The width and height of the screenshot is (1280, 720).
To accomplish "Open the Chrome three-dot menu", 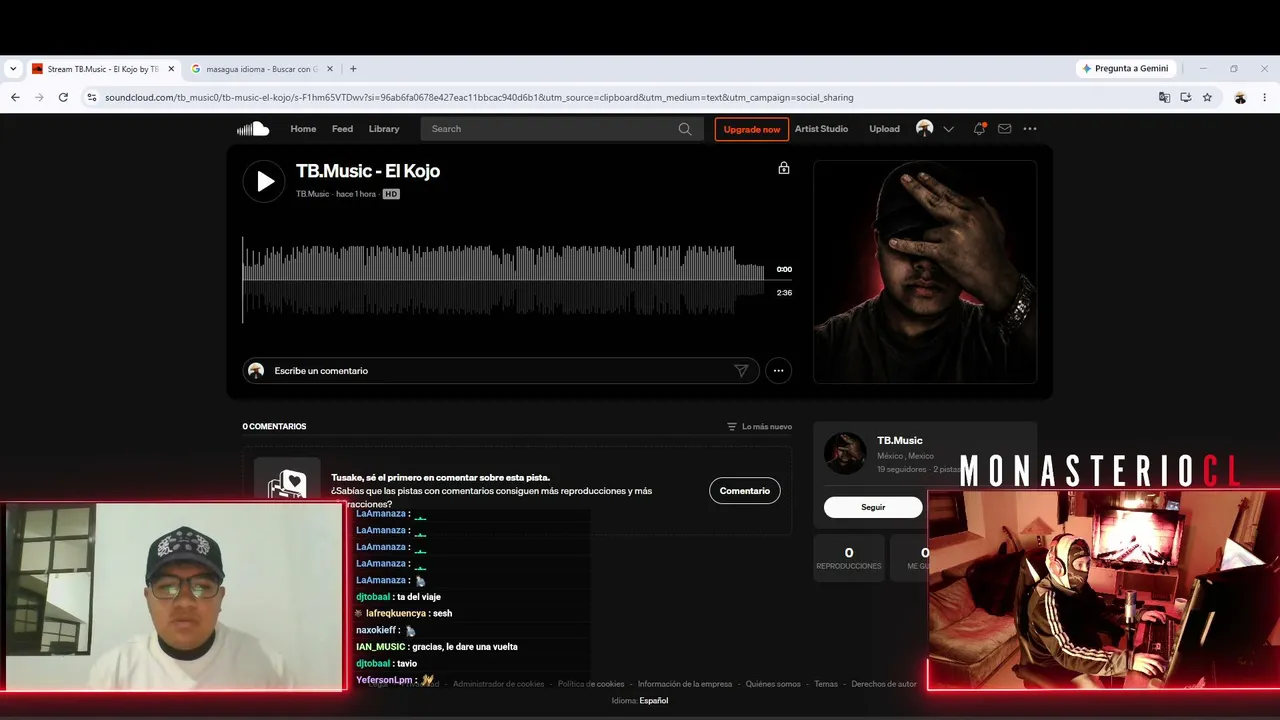I will pos(1265,97).
